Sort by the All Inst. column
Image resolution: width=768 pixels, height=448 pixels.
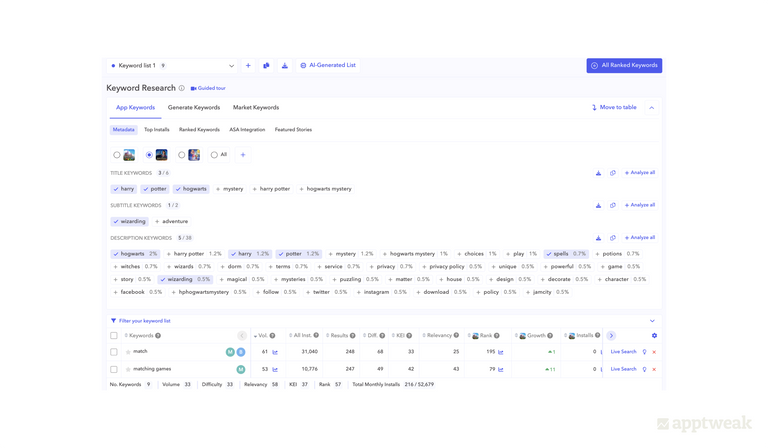pos(301,335)
